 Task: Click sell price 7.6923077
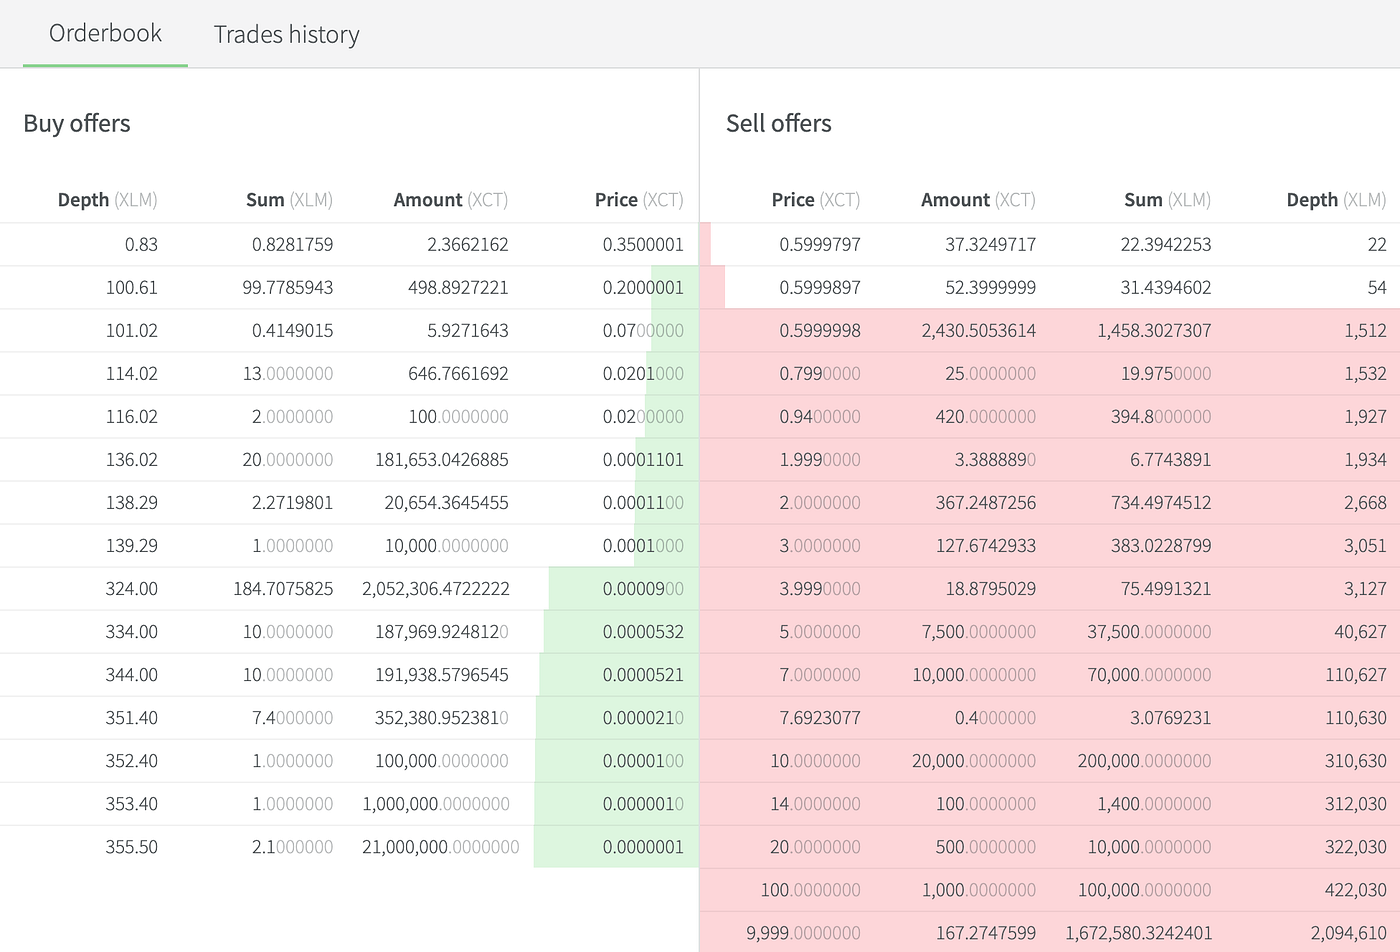(820, 717)
